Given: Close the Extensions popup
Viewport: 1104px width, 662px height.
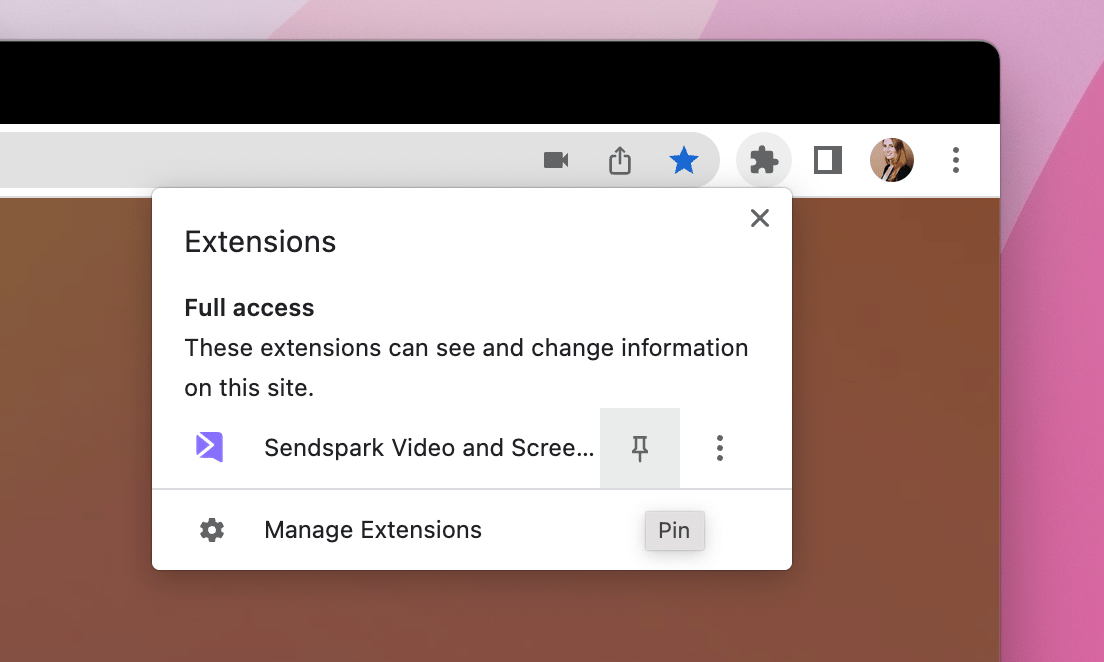Looking at the screenshot, I should [760, 218].
